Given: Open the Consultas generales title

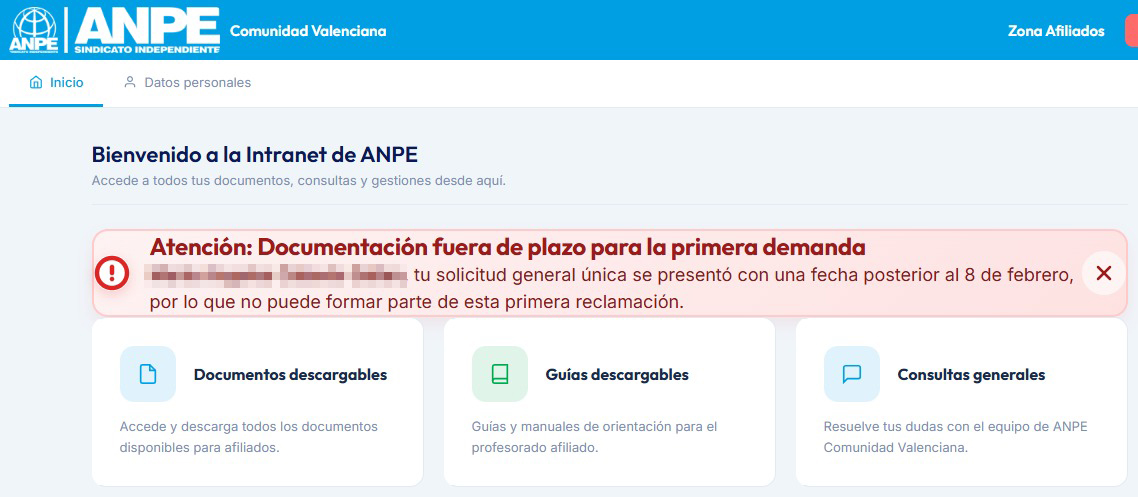Looking at the screenshot, I should [x=971, y=375].
